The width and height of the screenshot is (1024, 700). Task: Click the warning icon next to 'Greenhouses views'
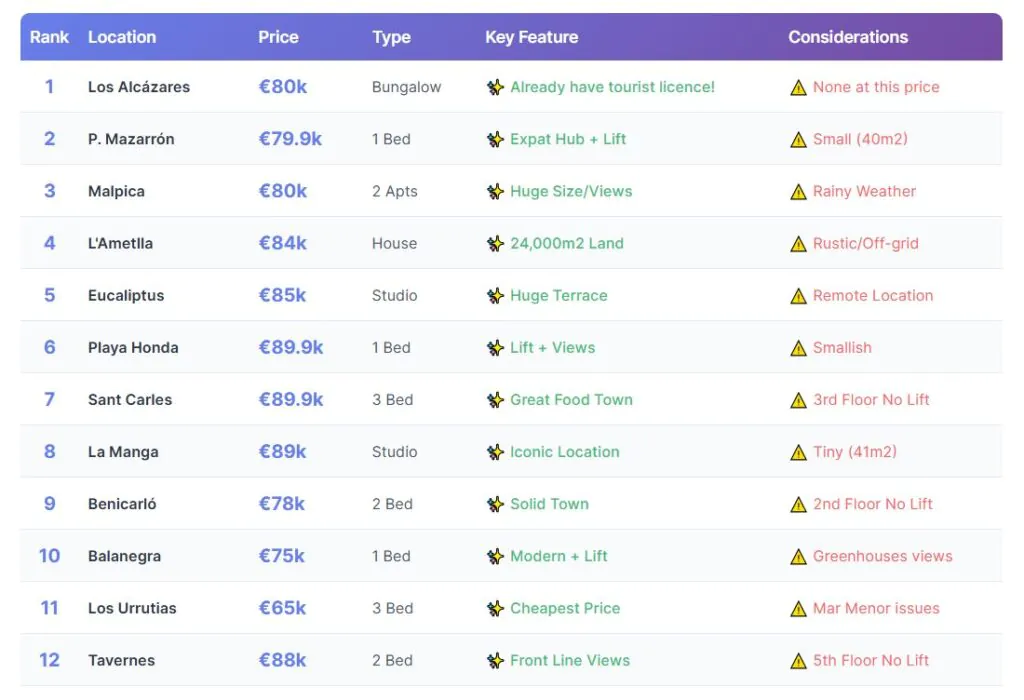tap(798, 556)
